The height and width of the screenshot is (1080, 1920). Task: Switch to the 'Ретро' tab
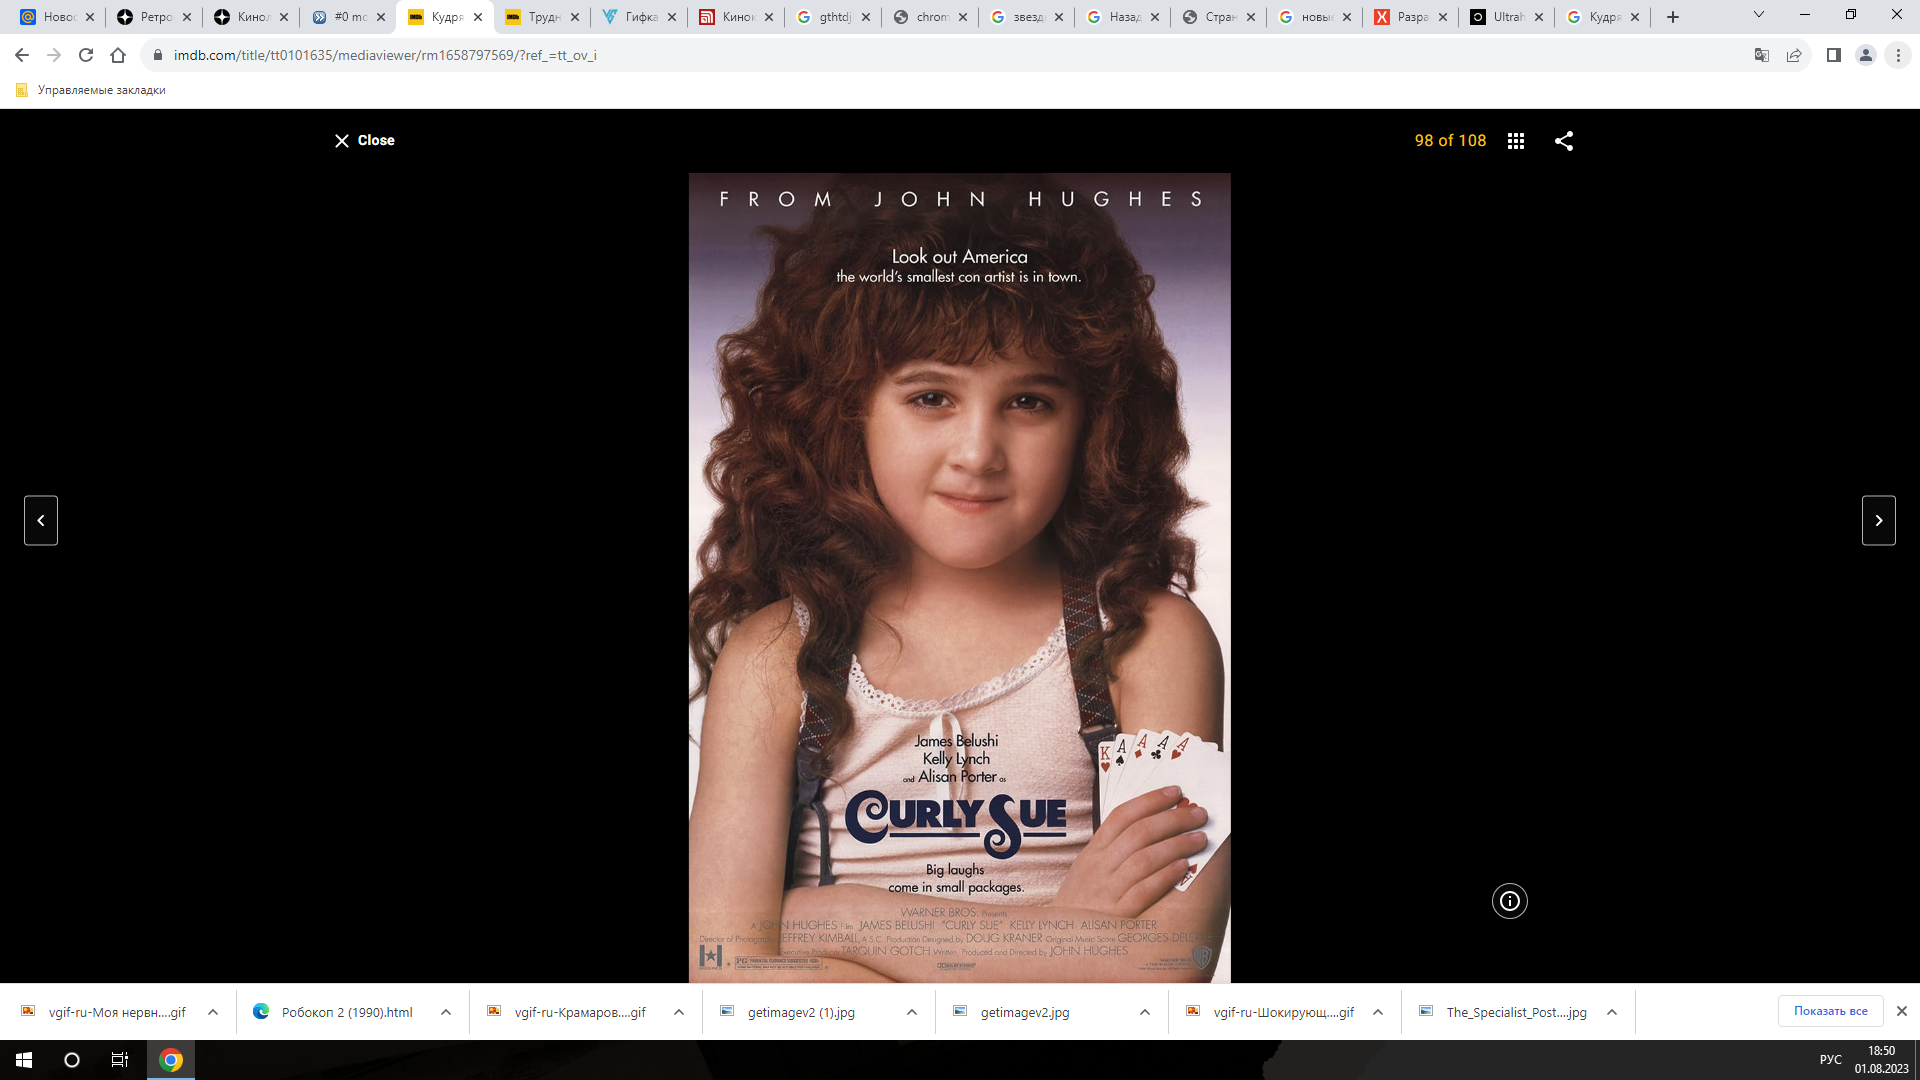point(153,17)
